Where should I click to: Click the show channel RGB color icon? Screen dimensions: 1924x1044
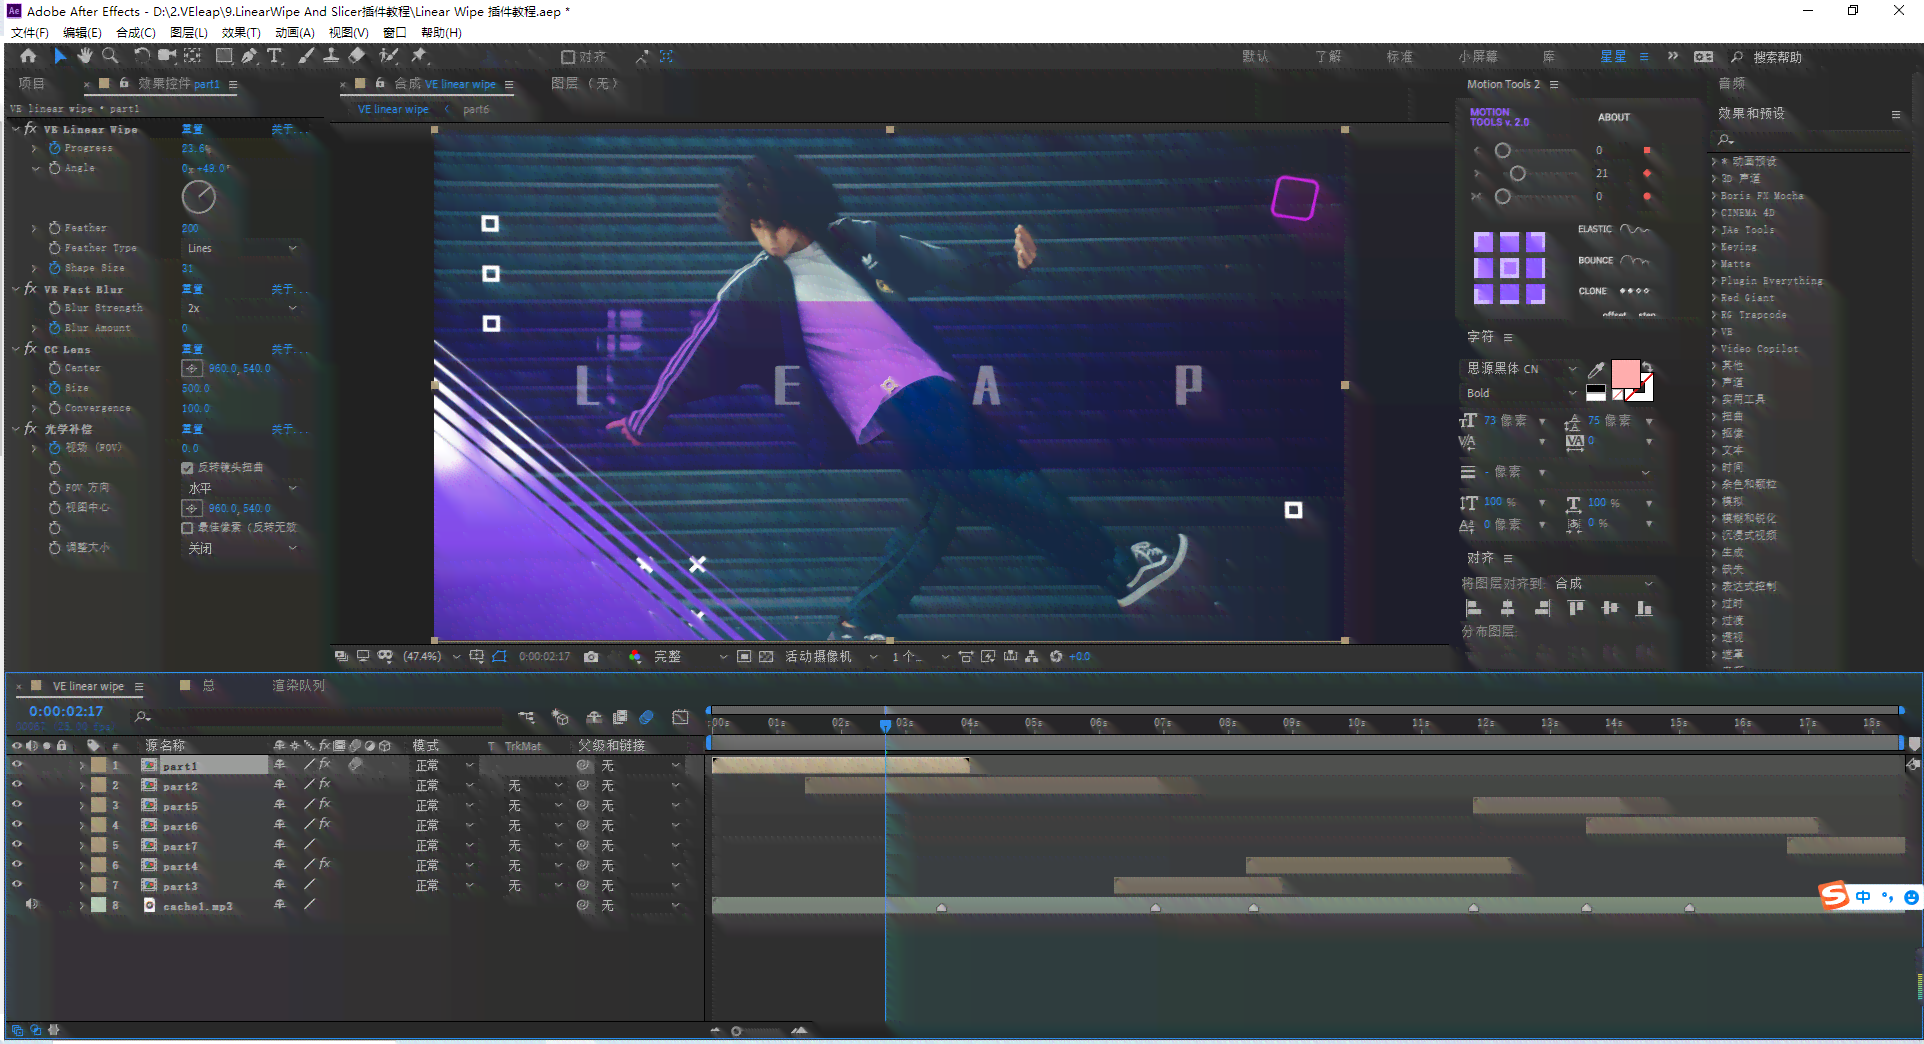click(635, 657)
